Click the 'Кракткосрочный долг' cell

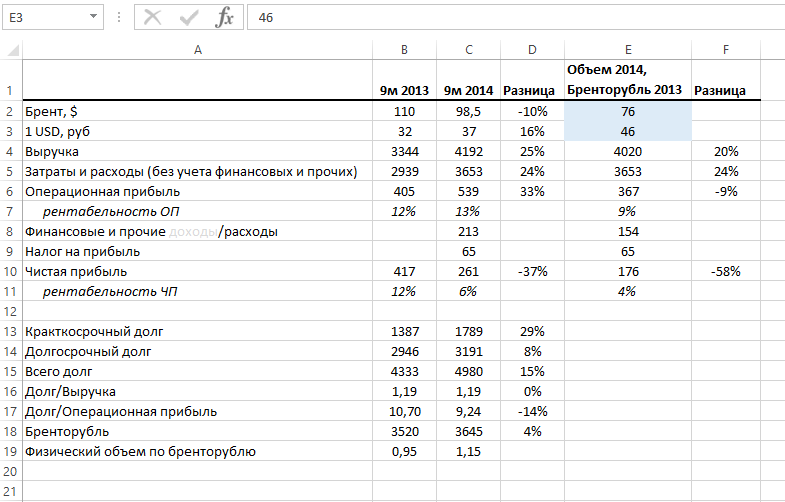tap(198, 331)
